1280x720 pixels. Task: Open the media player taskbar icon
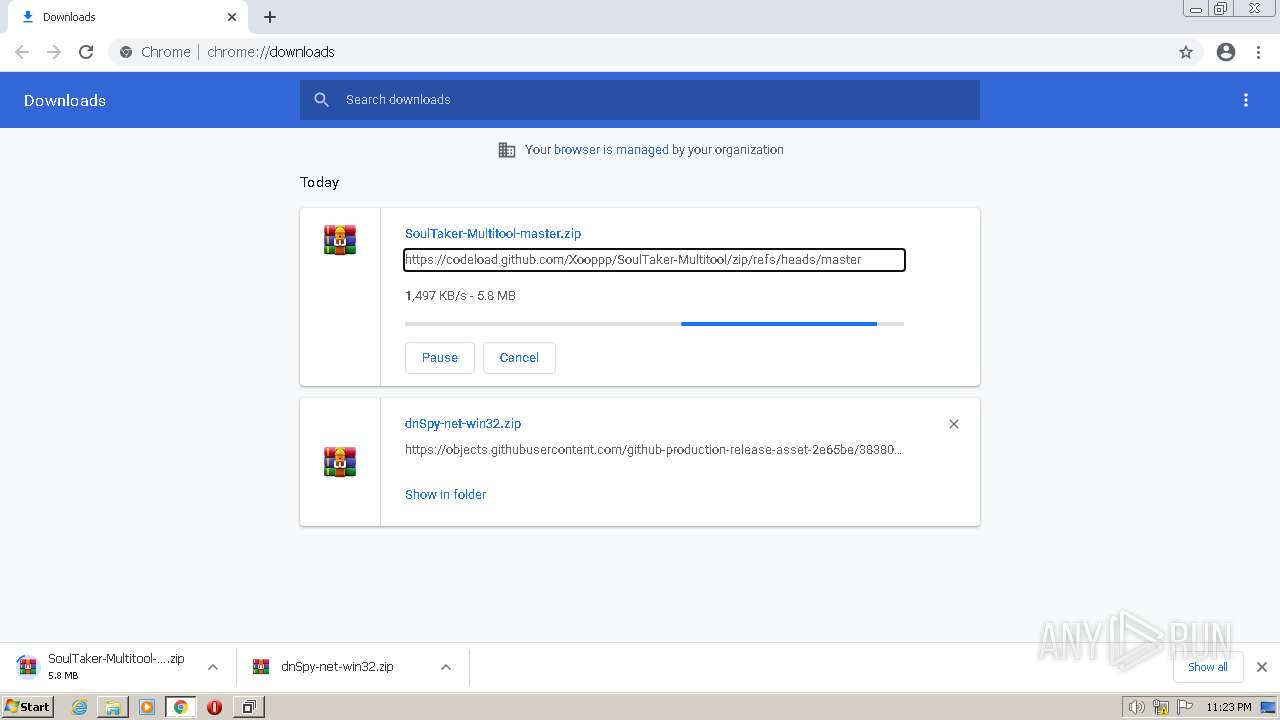coord(147,707)
